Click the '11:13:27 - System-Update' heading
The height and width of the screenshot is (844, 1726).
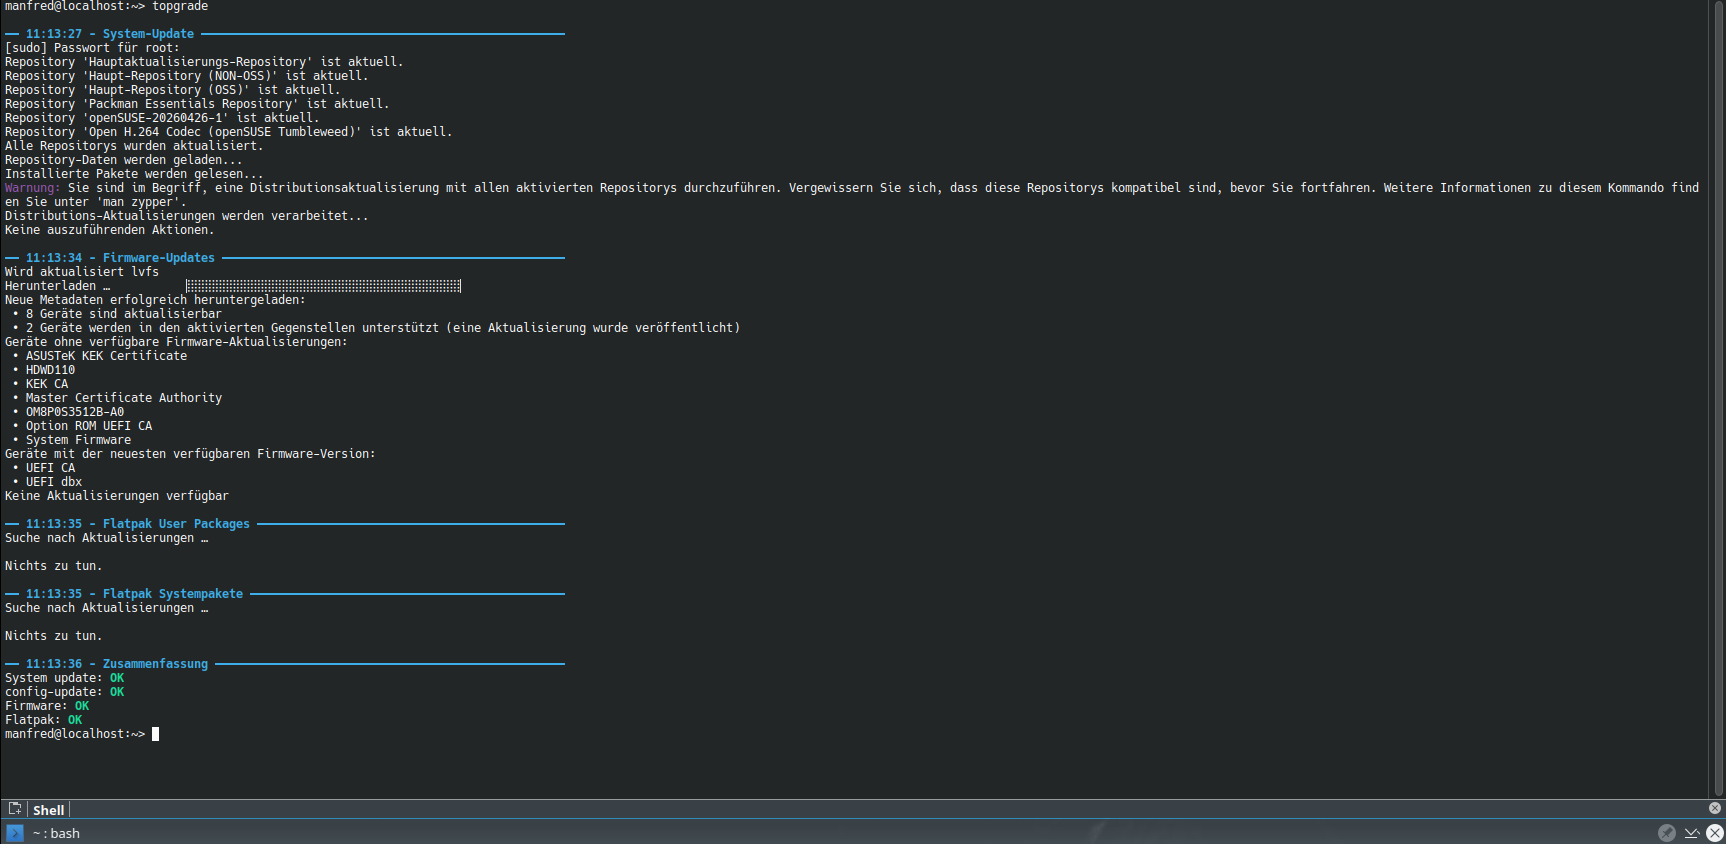(x=110, y=34)
